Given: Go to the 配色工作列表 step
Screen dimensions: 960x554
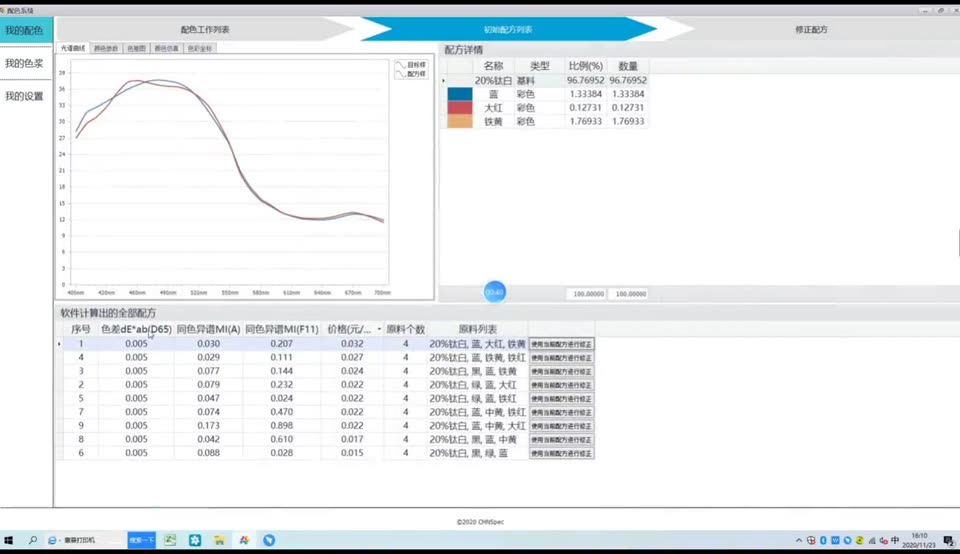Looking at the screenshot, I should [x=204, y=29].
